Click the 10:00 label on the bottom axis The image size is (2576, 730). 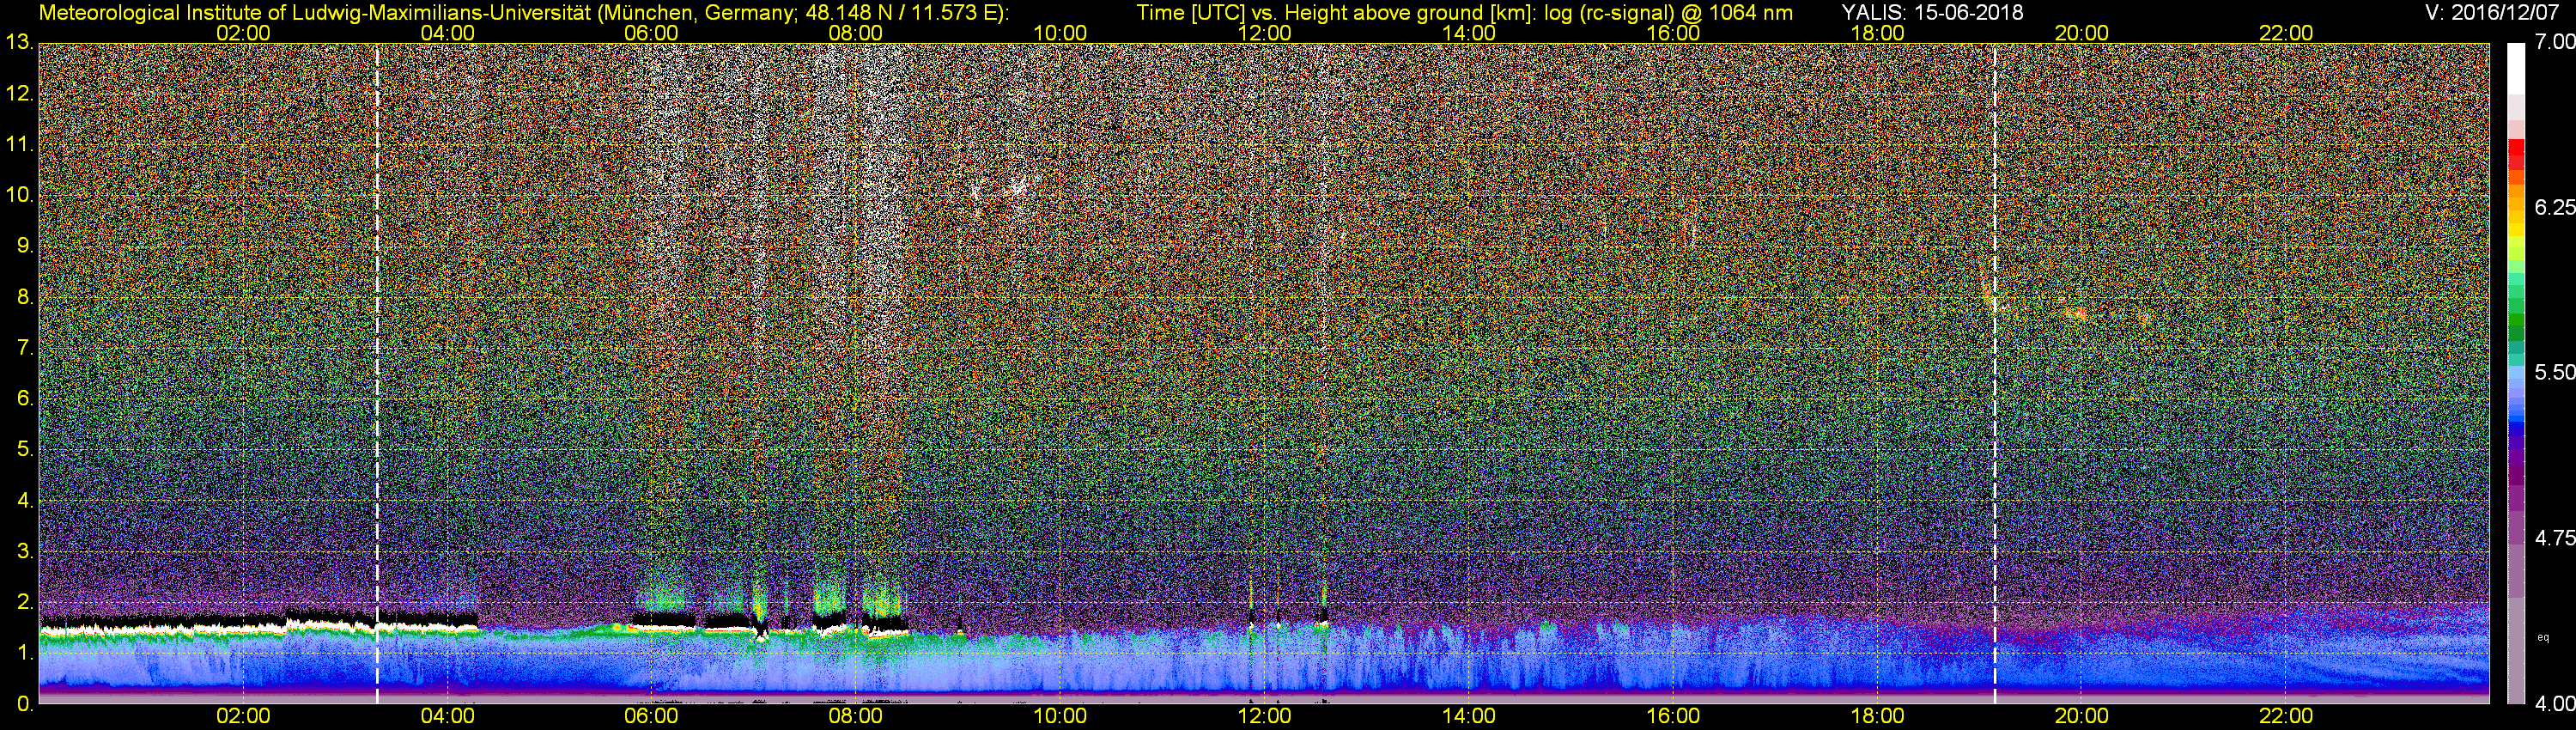(x=1060, y=717)
